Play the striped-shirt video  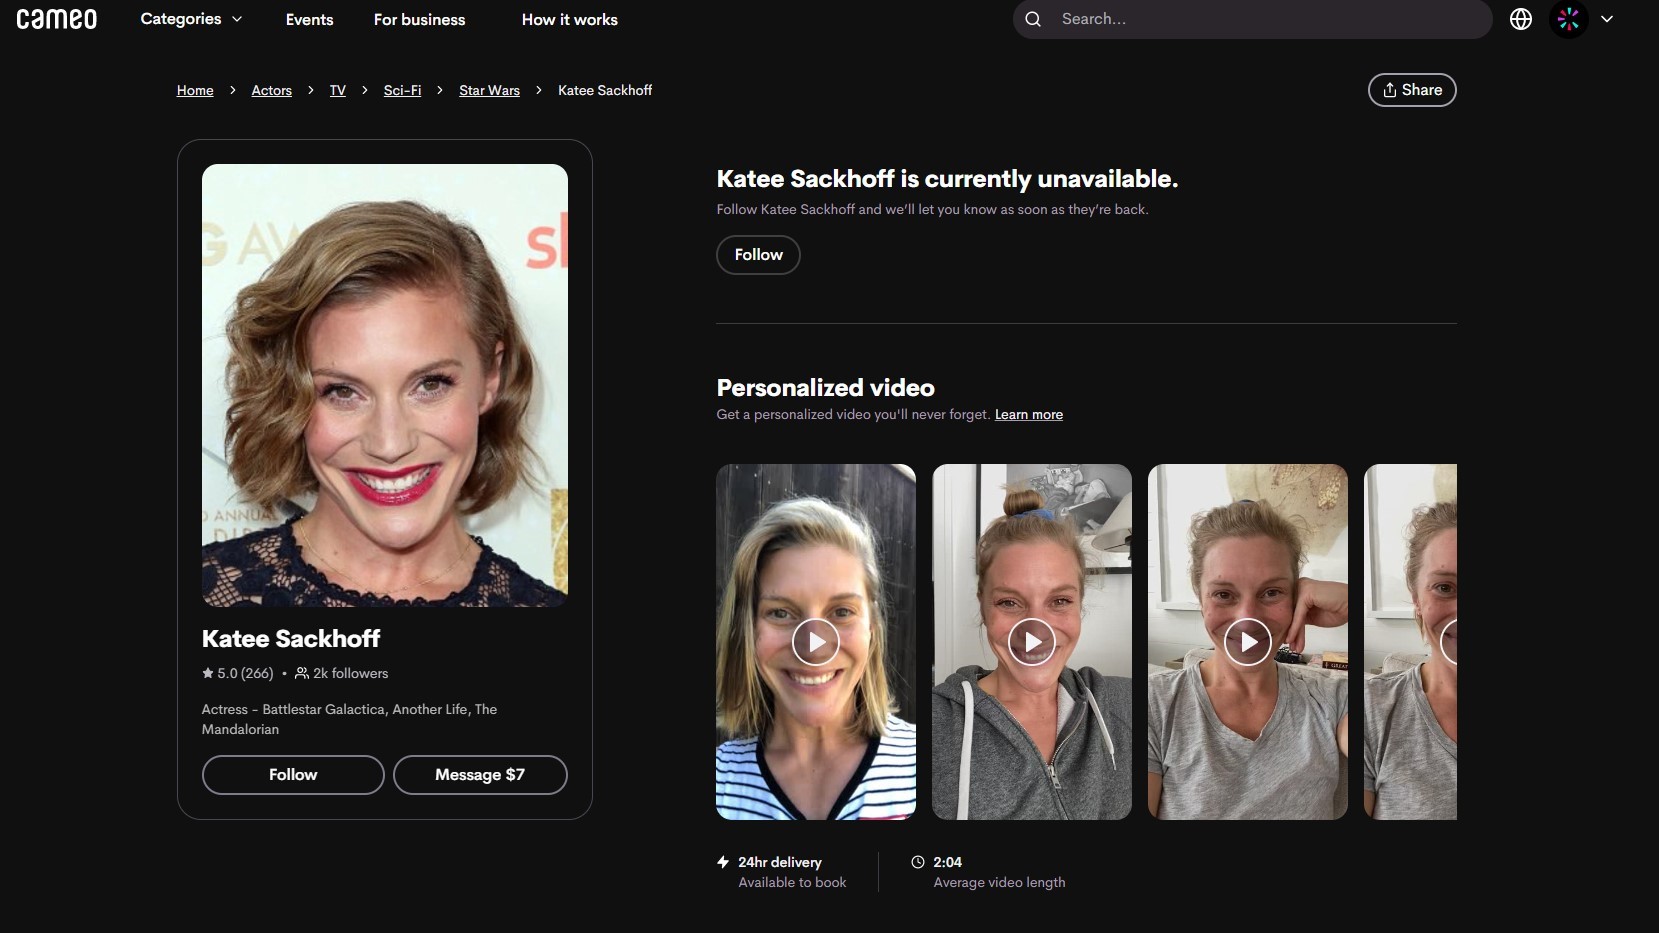tap(816, 642)
